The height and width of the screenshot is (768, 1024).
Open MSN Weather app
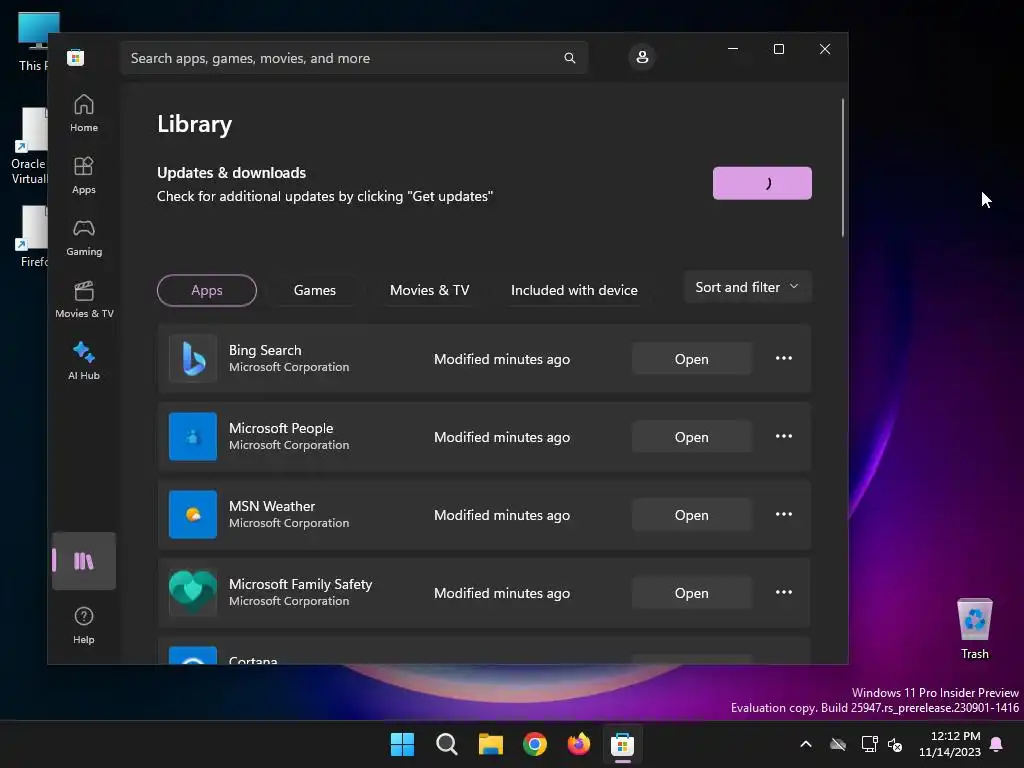[x=692, y=515]
